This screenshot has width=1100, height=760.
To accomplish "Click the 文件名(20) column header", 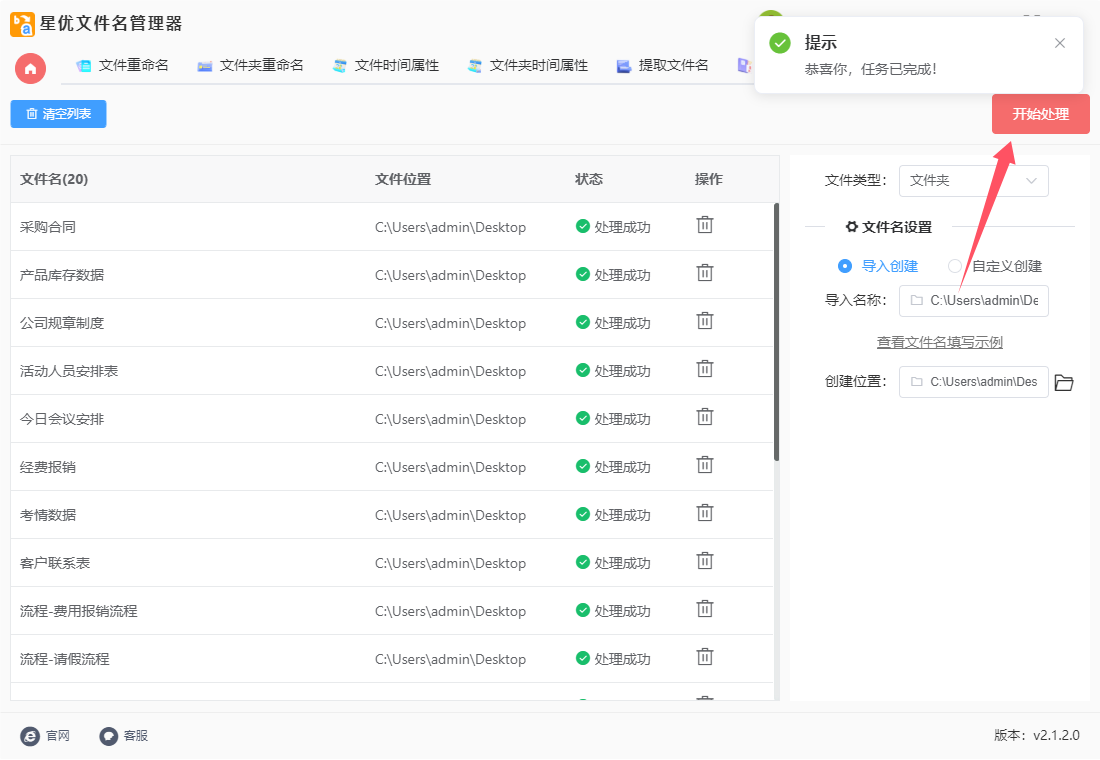I will pos(54,179).
